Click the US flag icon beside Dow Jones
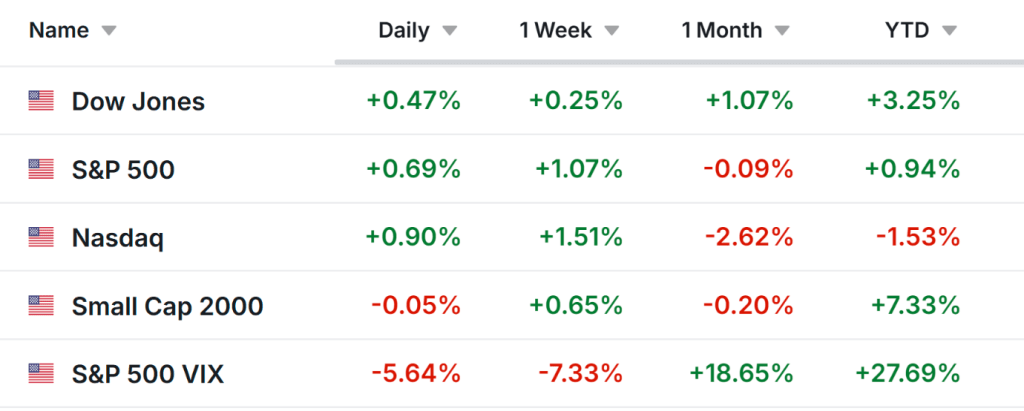 click(x=41, y=101)
